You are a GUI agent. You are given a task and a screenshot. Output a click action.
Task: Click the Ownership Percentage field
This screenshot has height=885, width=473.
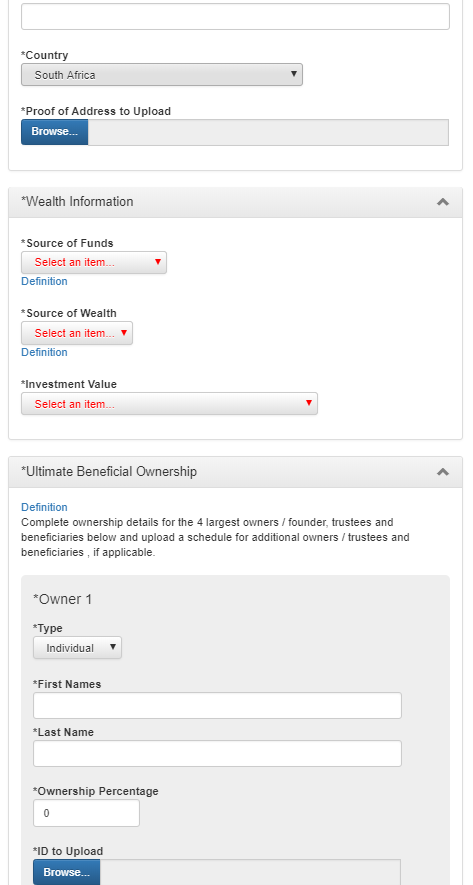(86, 813)
